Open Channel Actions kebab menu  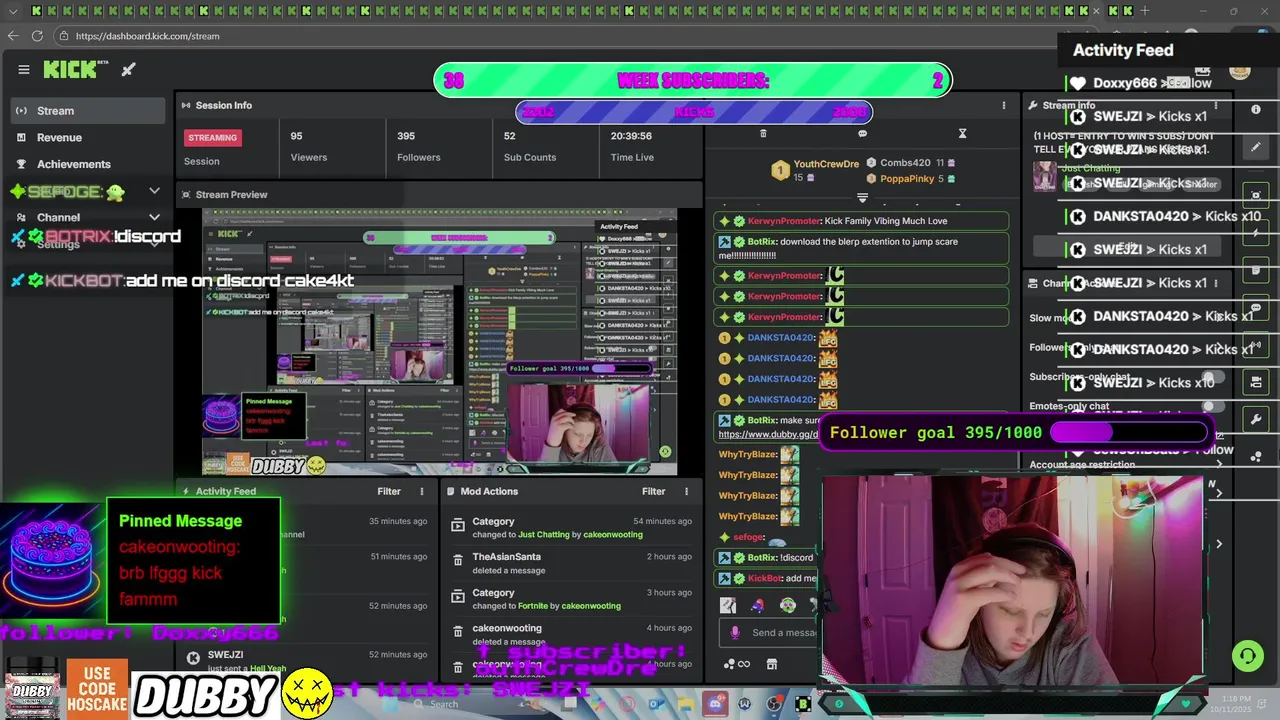(1216, 283)
